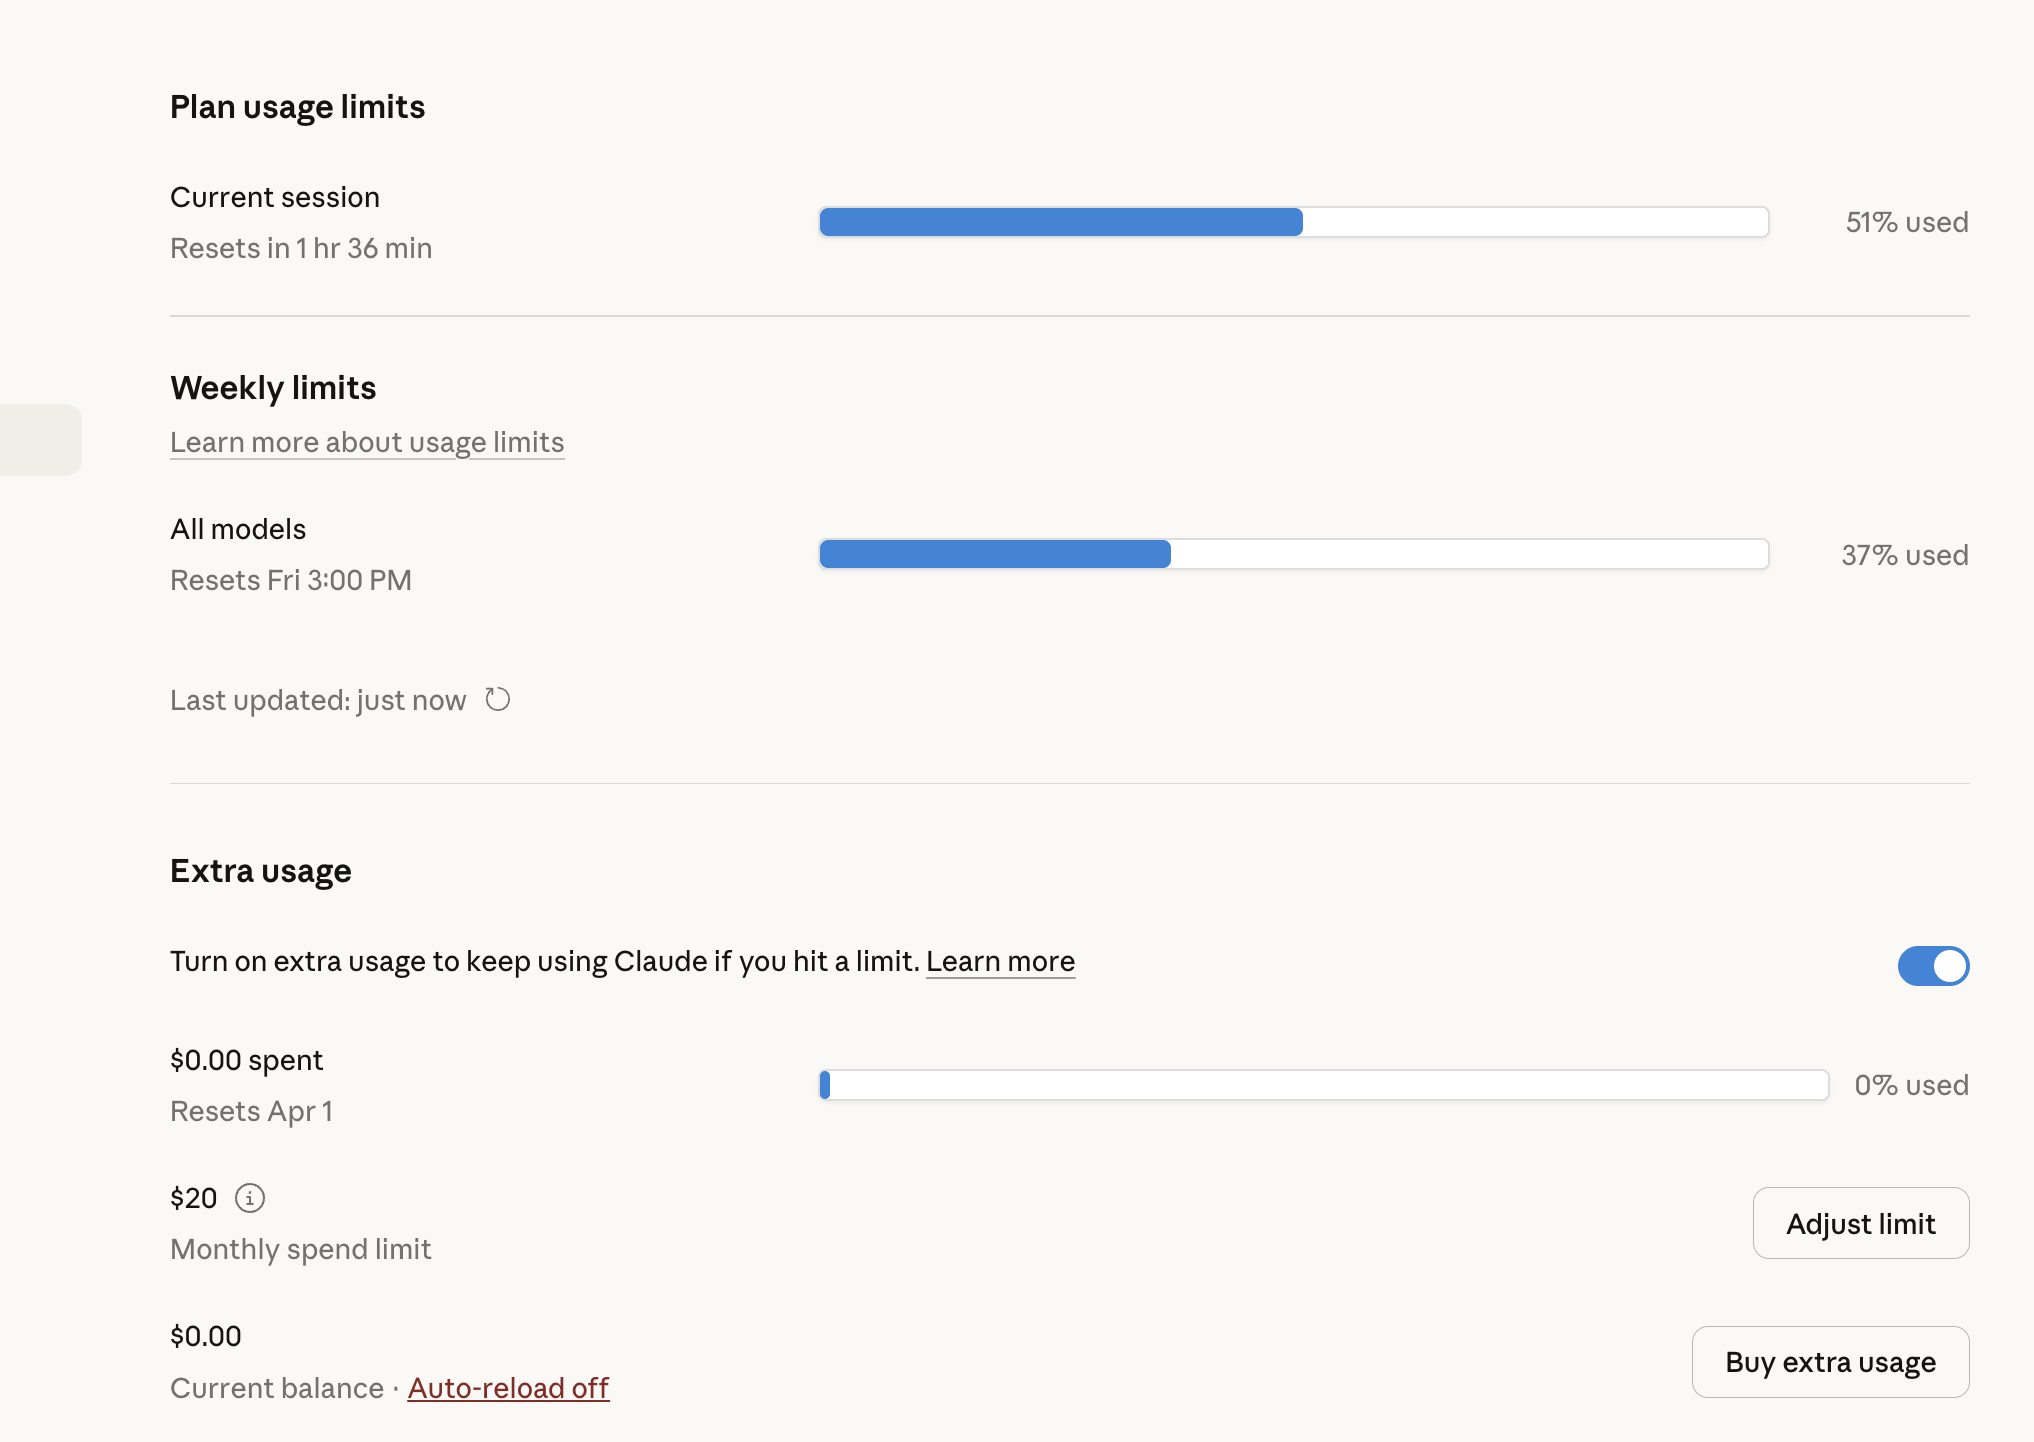The image size is (2034, 1442).
Task: Click the Plan usage limits heading
Action: click(297, 107)
